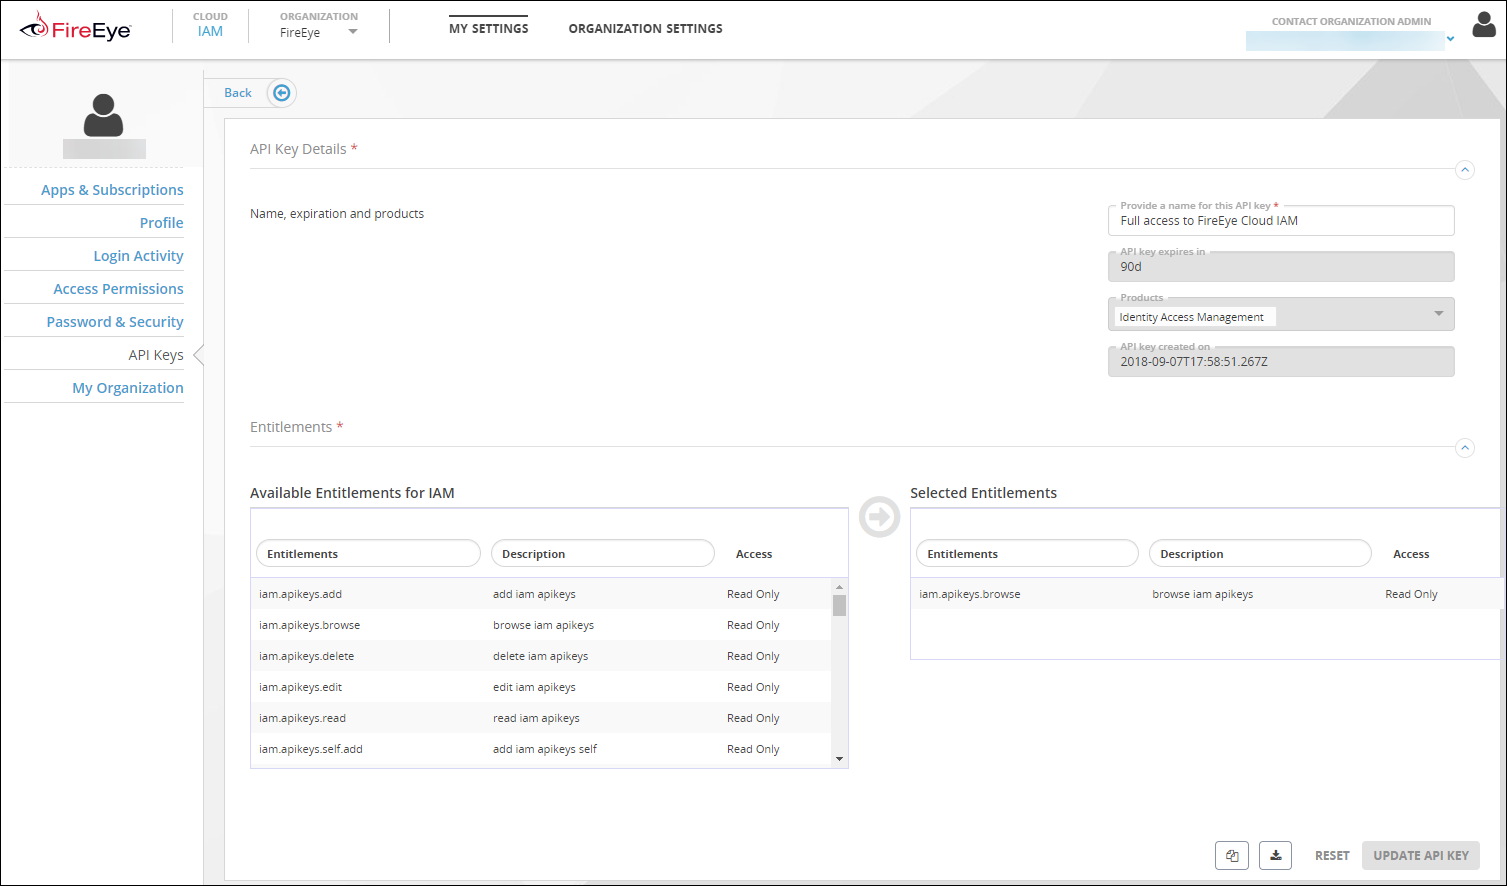Go to Apps & Subscriptions
Screen dimensions: 1507x886
tap(112, 190)
